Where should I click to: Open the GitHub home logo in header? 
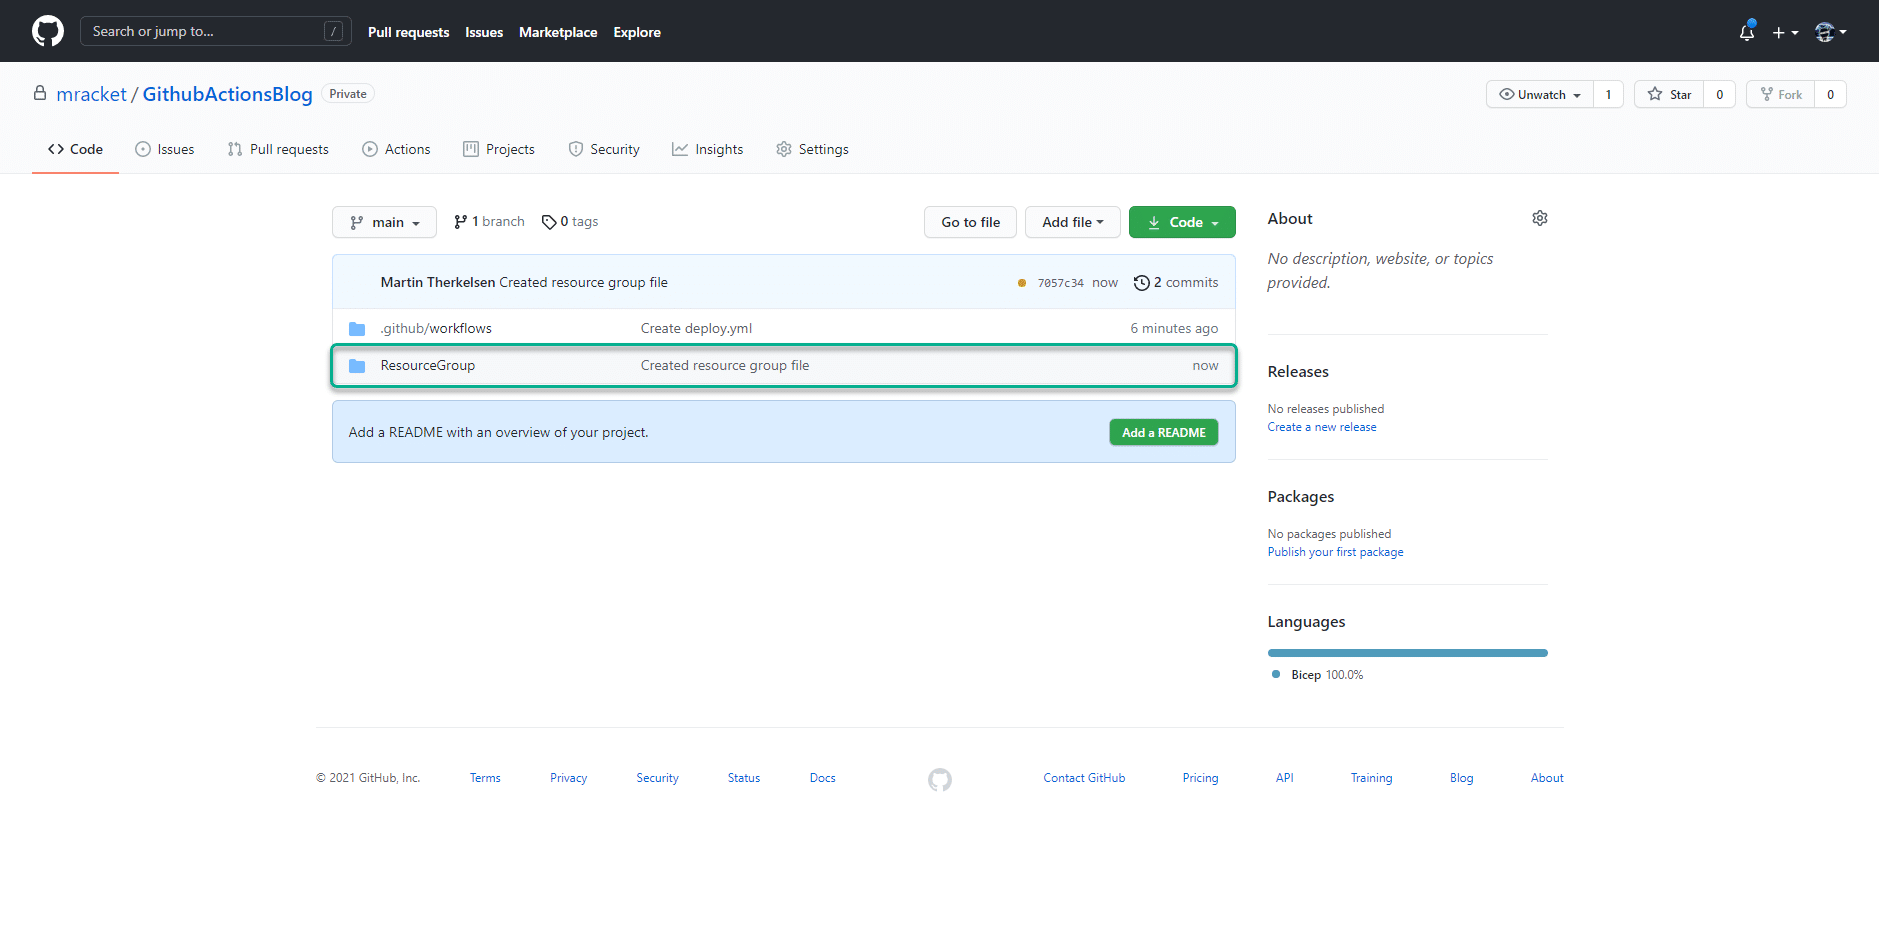pos(48,31)
